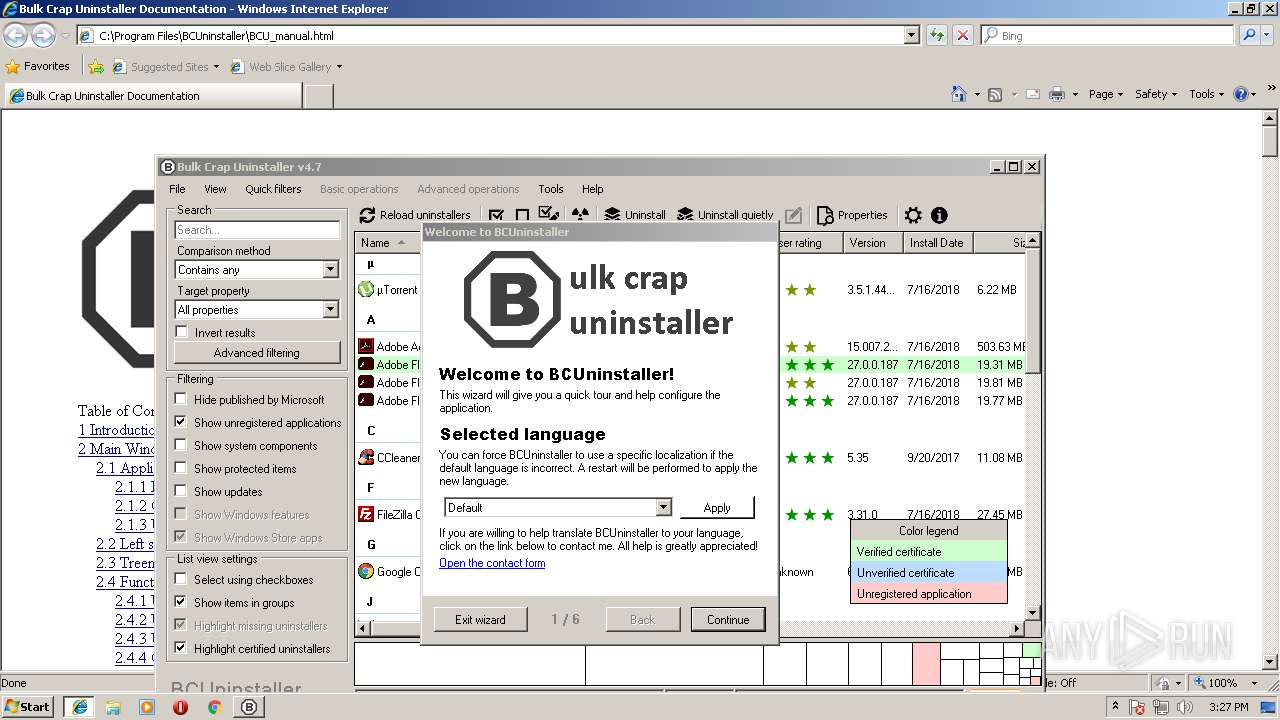Select the Bulk Crap Uninstaller Documentation tab
Viewport: 1280px width, 720px height.
152,96
